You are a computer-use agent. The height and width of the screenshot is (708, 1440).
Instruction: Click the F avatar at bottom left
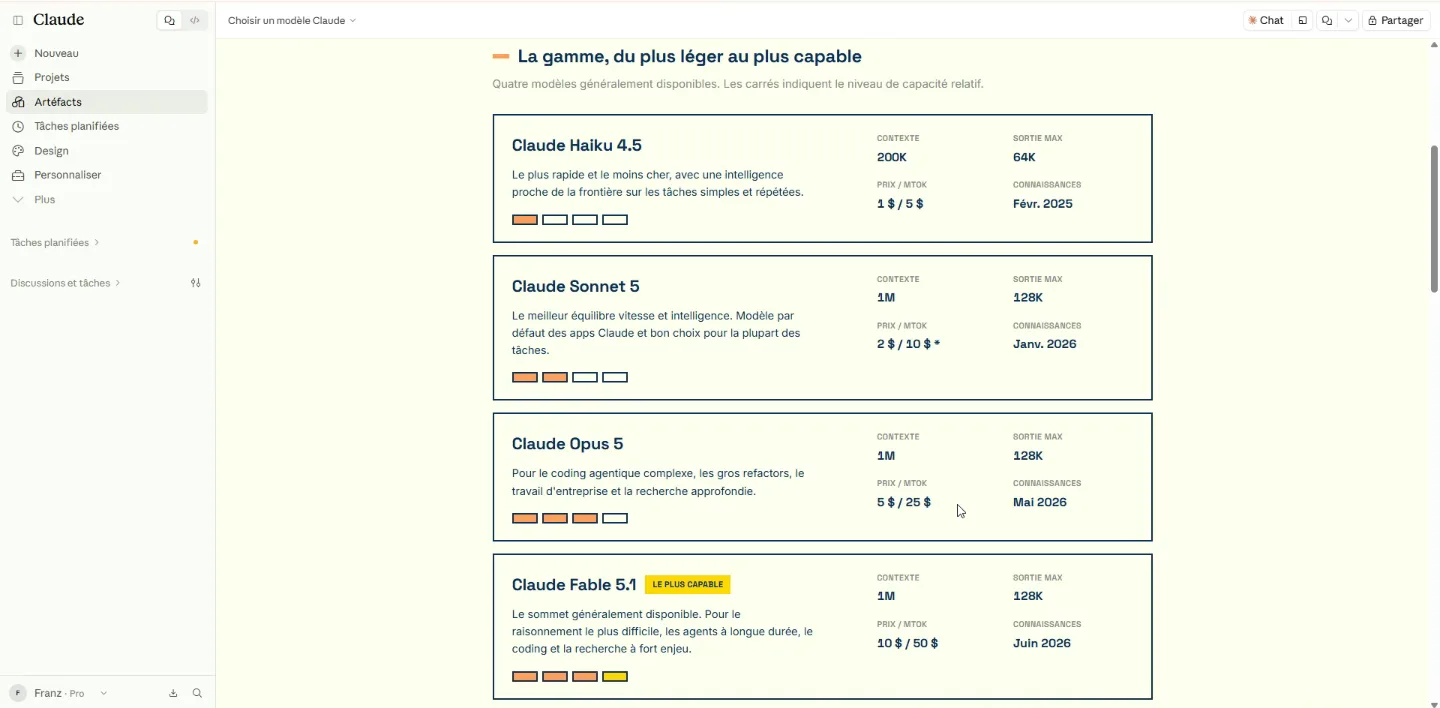click(18, 693)
